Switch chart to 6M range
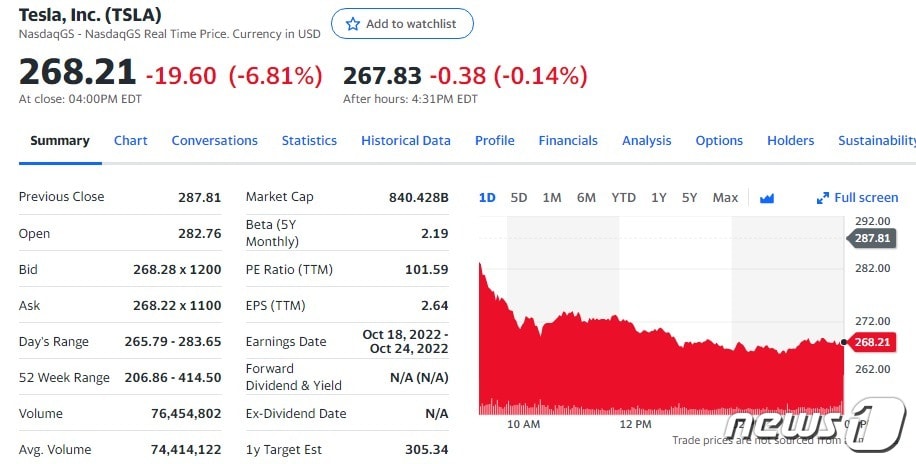This screenshot has height=464, width=916. point(586,198)
